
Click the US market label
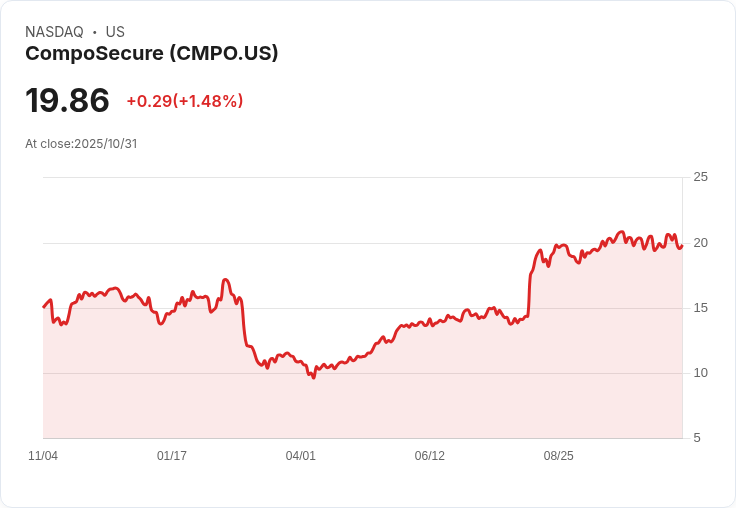(x=115, y=32)
